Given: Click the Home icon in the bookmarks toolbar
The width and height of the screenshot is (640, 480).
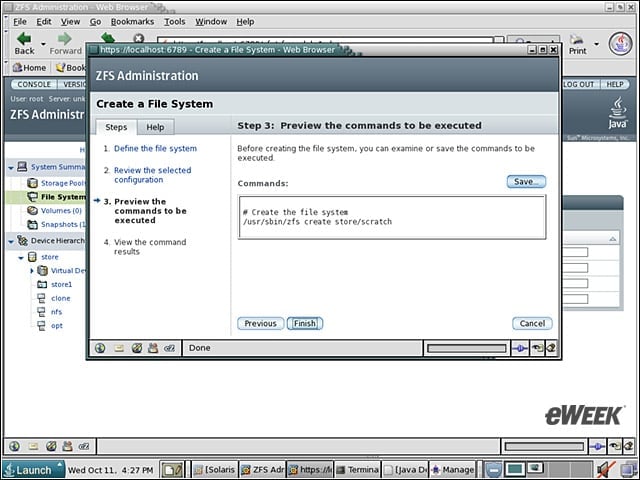Looking at the screenshot, I should click(17, 67).
